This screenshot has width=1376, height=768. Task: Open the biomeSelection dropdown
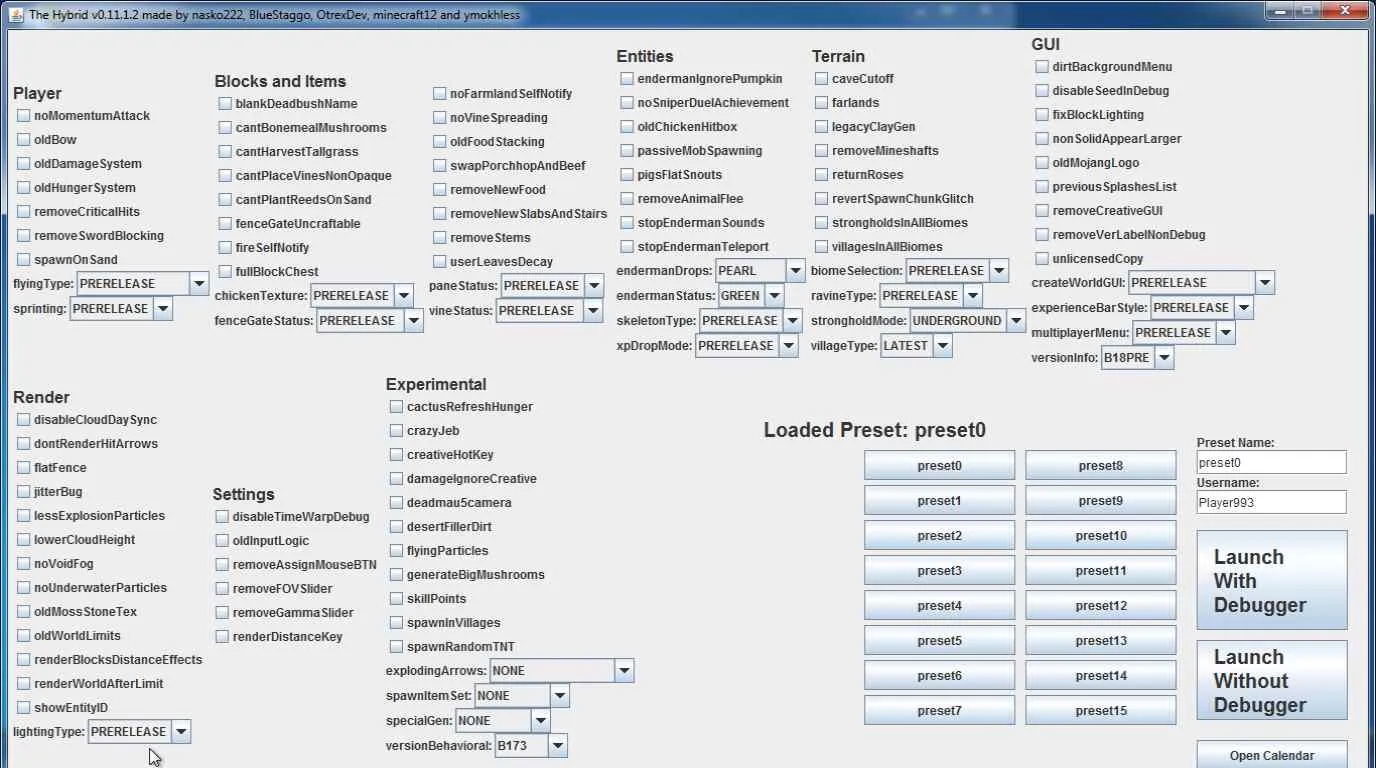click(957, 271)
